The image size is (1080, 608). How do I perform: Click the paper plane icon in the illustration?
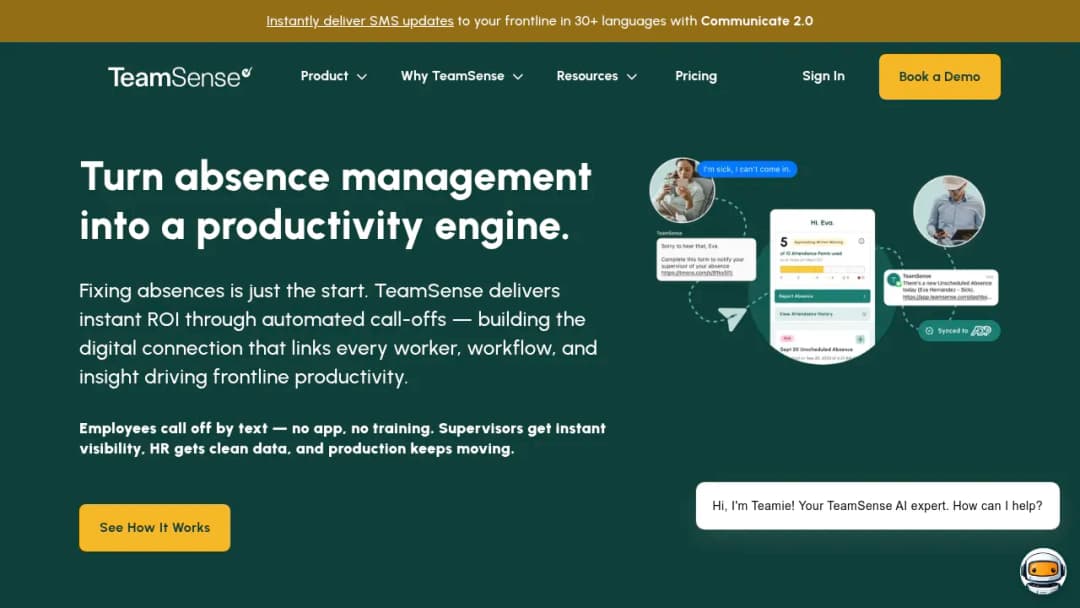pyautogui.click(x=731, y=319)
